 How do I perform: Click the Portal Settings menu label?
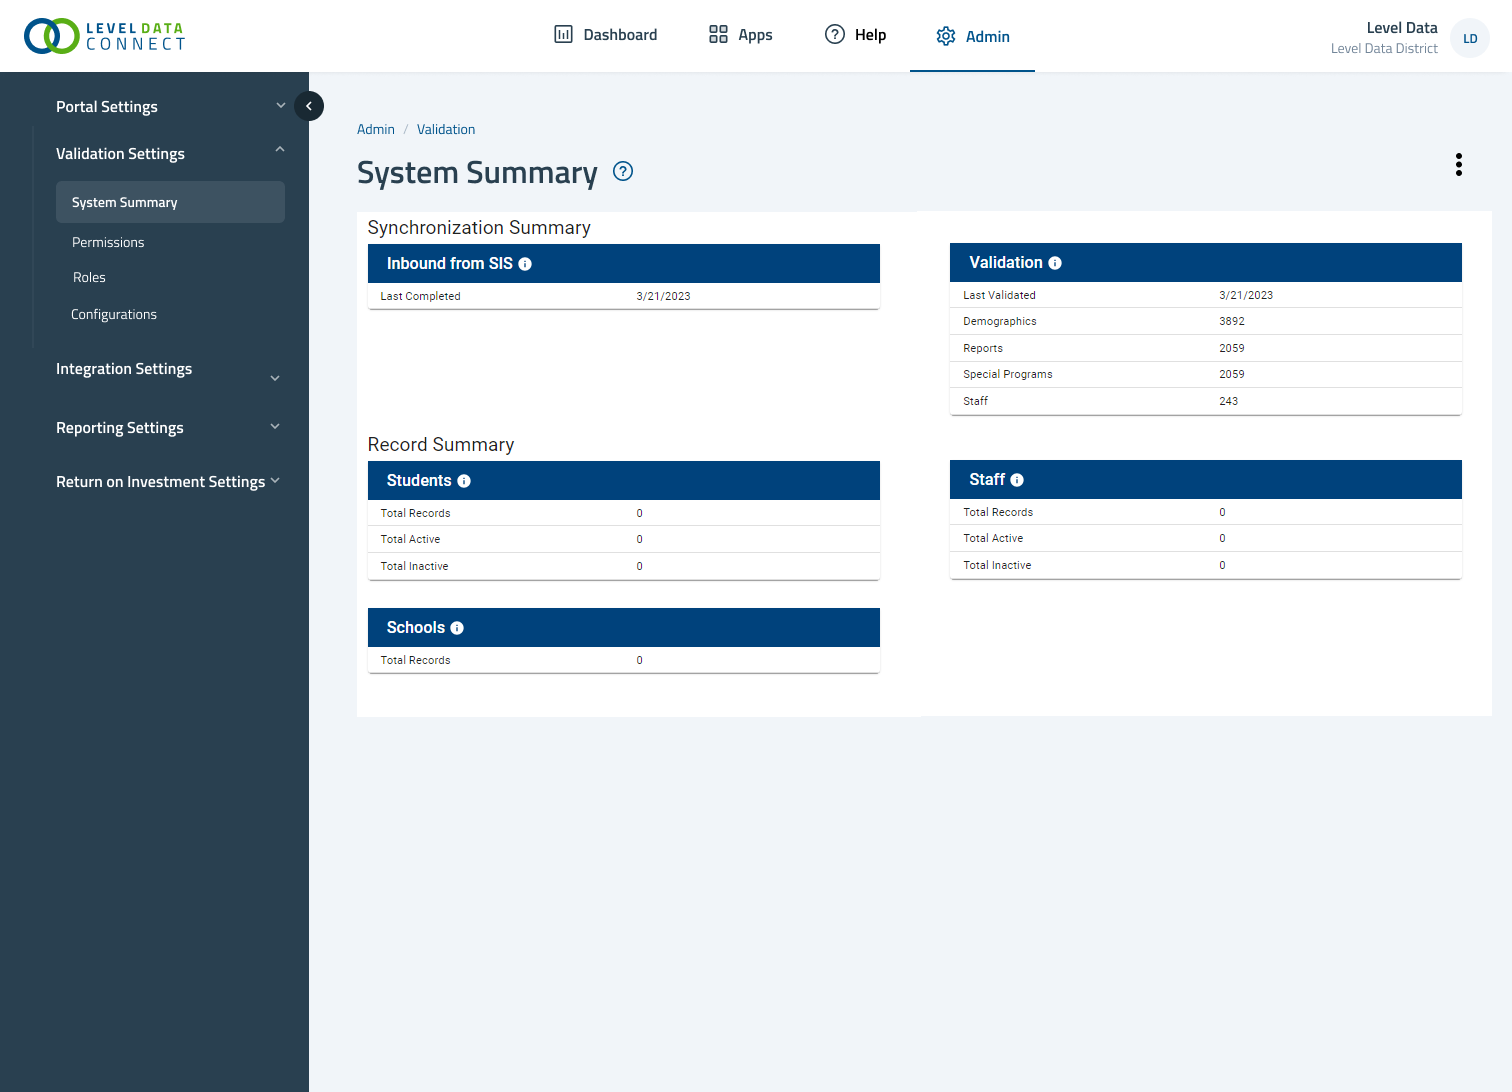click(x=107, y=107)
